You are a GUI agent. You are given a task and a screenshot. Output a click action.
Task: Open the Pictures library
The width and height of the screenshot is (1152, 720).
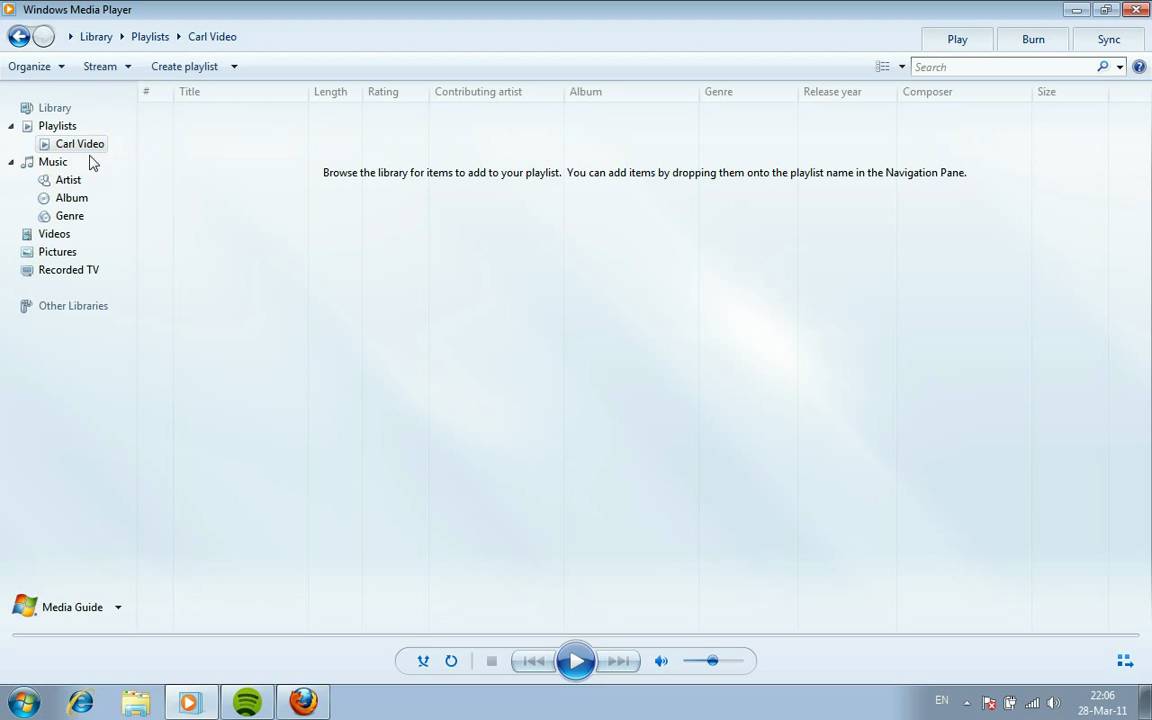pyautogui.click(x=57, y=252)
